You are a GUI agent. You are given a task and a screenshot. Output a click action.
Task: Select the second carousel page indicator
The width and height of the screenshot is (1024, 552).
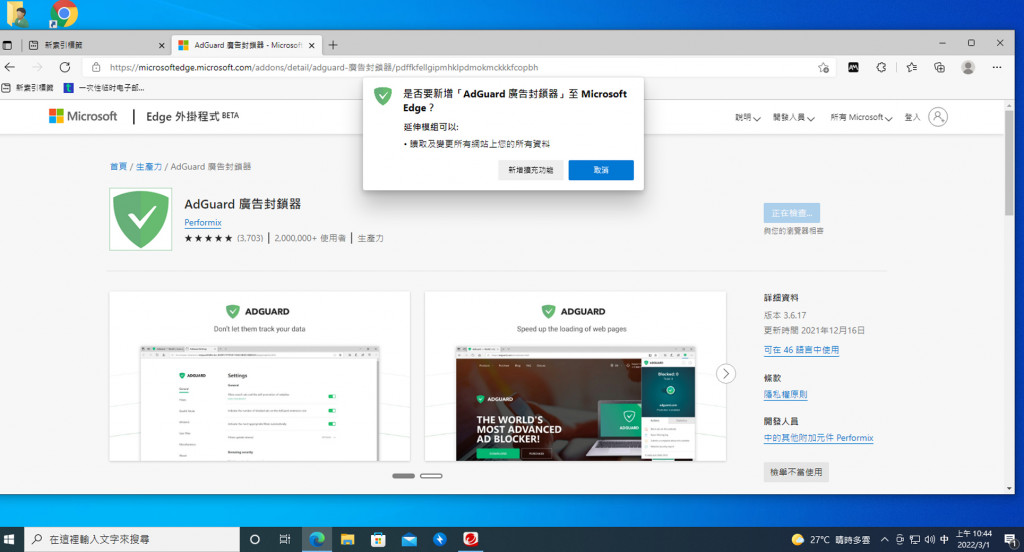[x=431, y=476]
